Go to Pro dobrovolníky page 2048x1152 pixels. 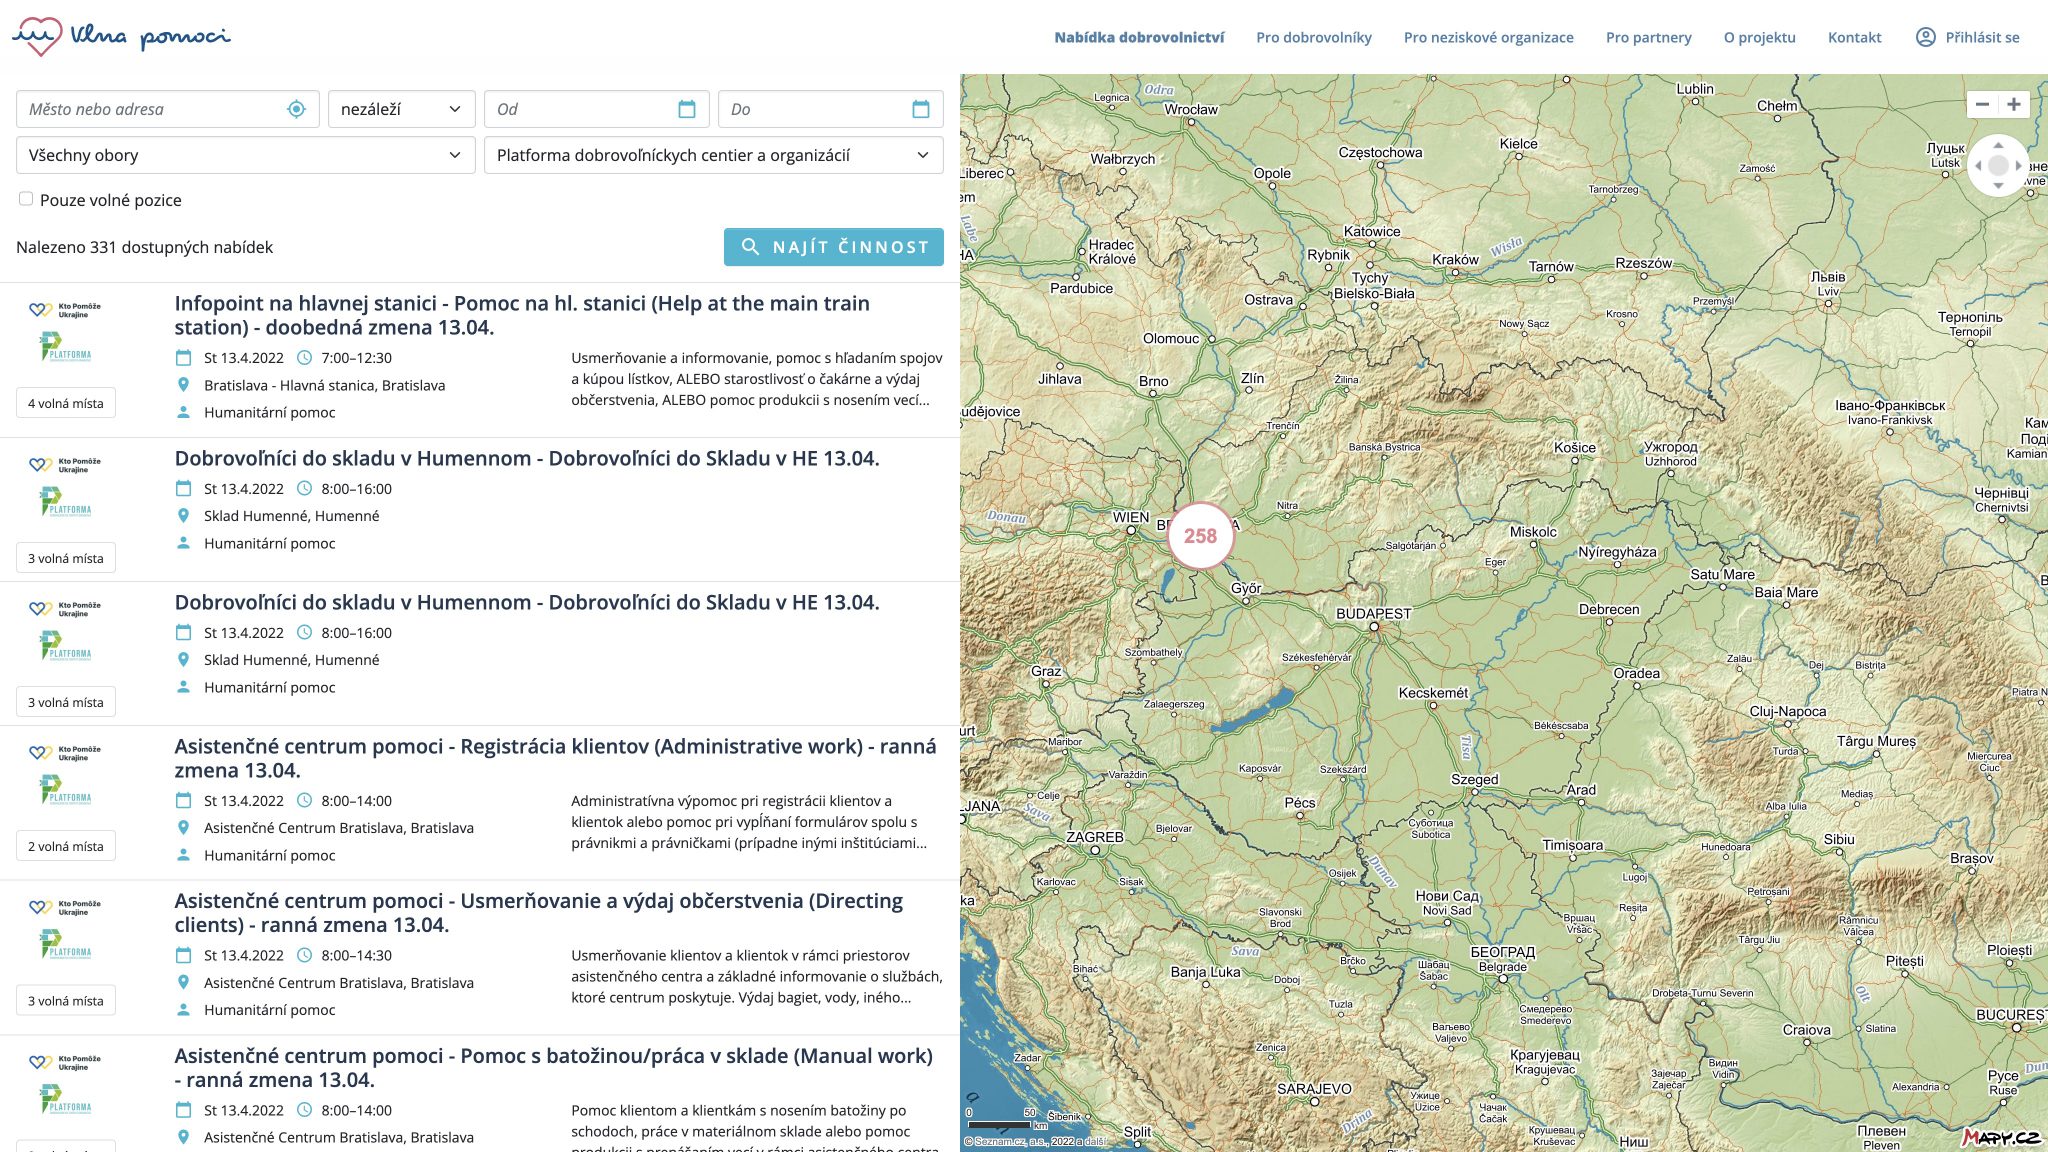pyautogui.click(x=1314, y=37)
